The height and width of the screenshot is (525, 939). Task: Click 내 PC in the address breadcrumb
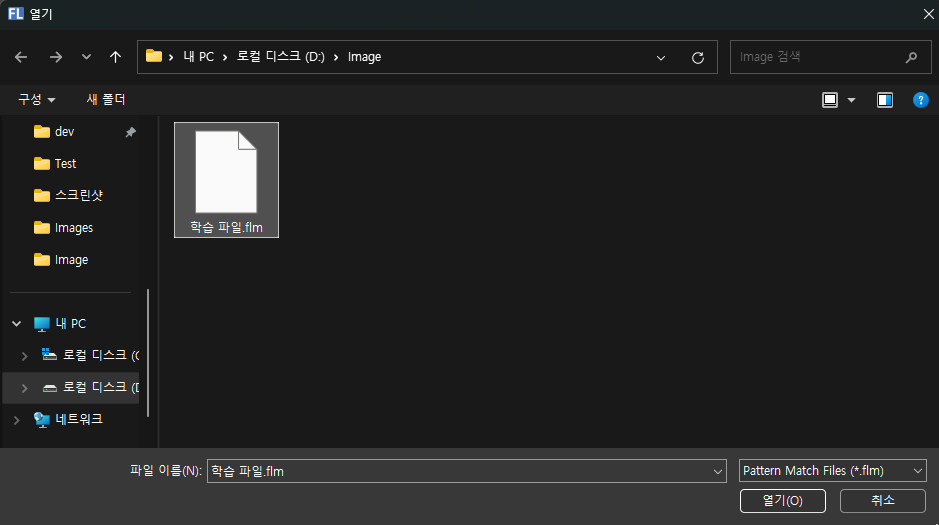(199, 57)
